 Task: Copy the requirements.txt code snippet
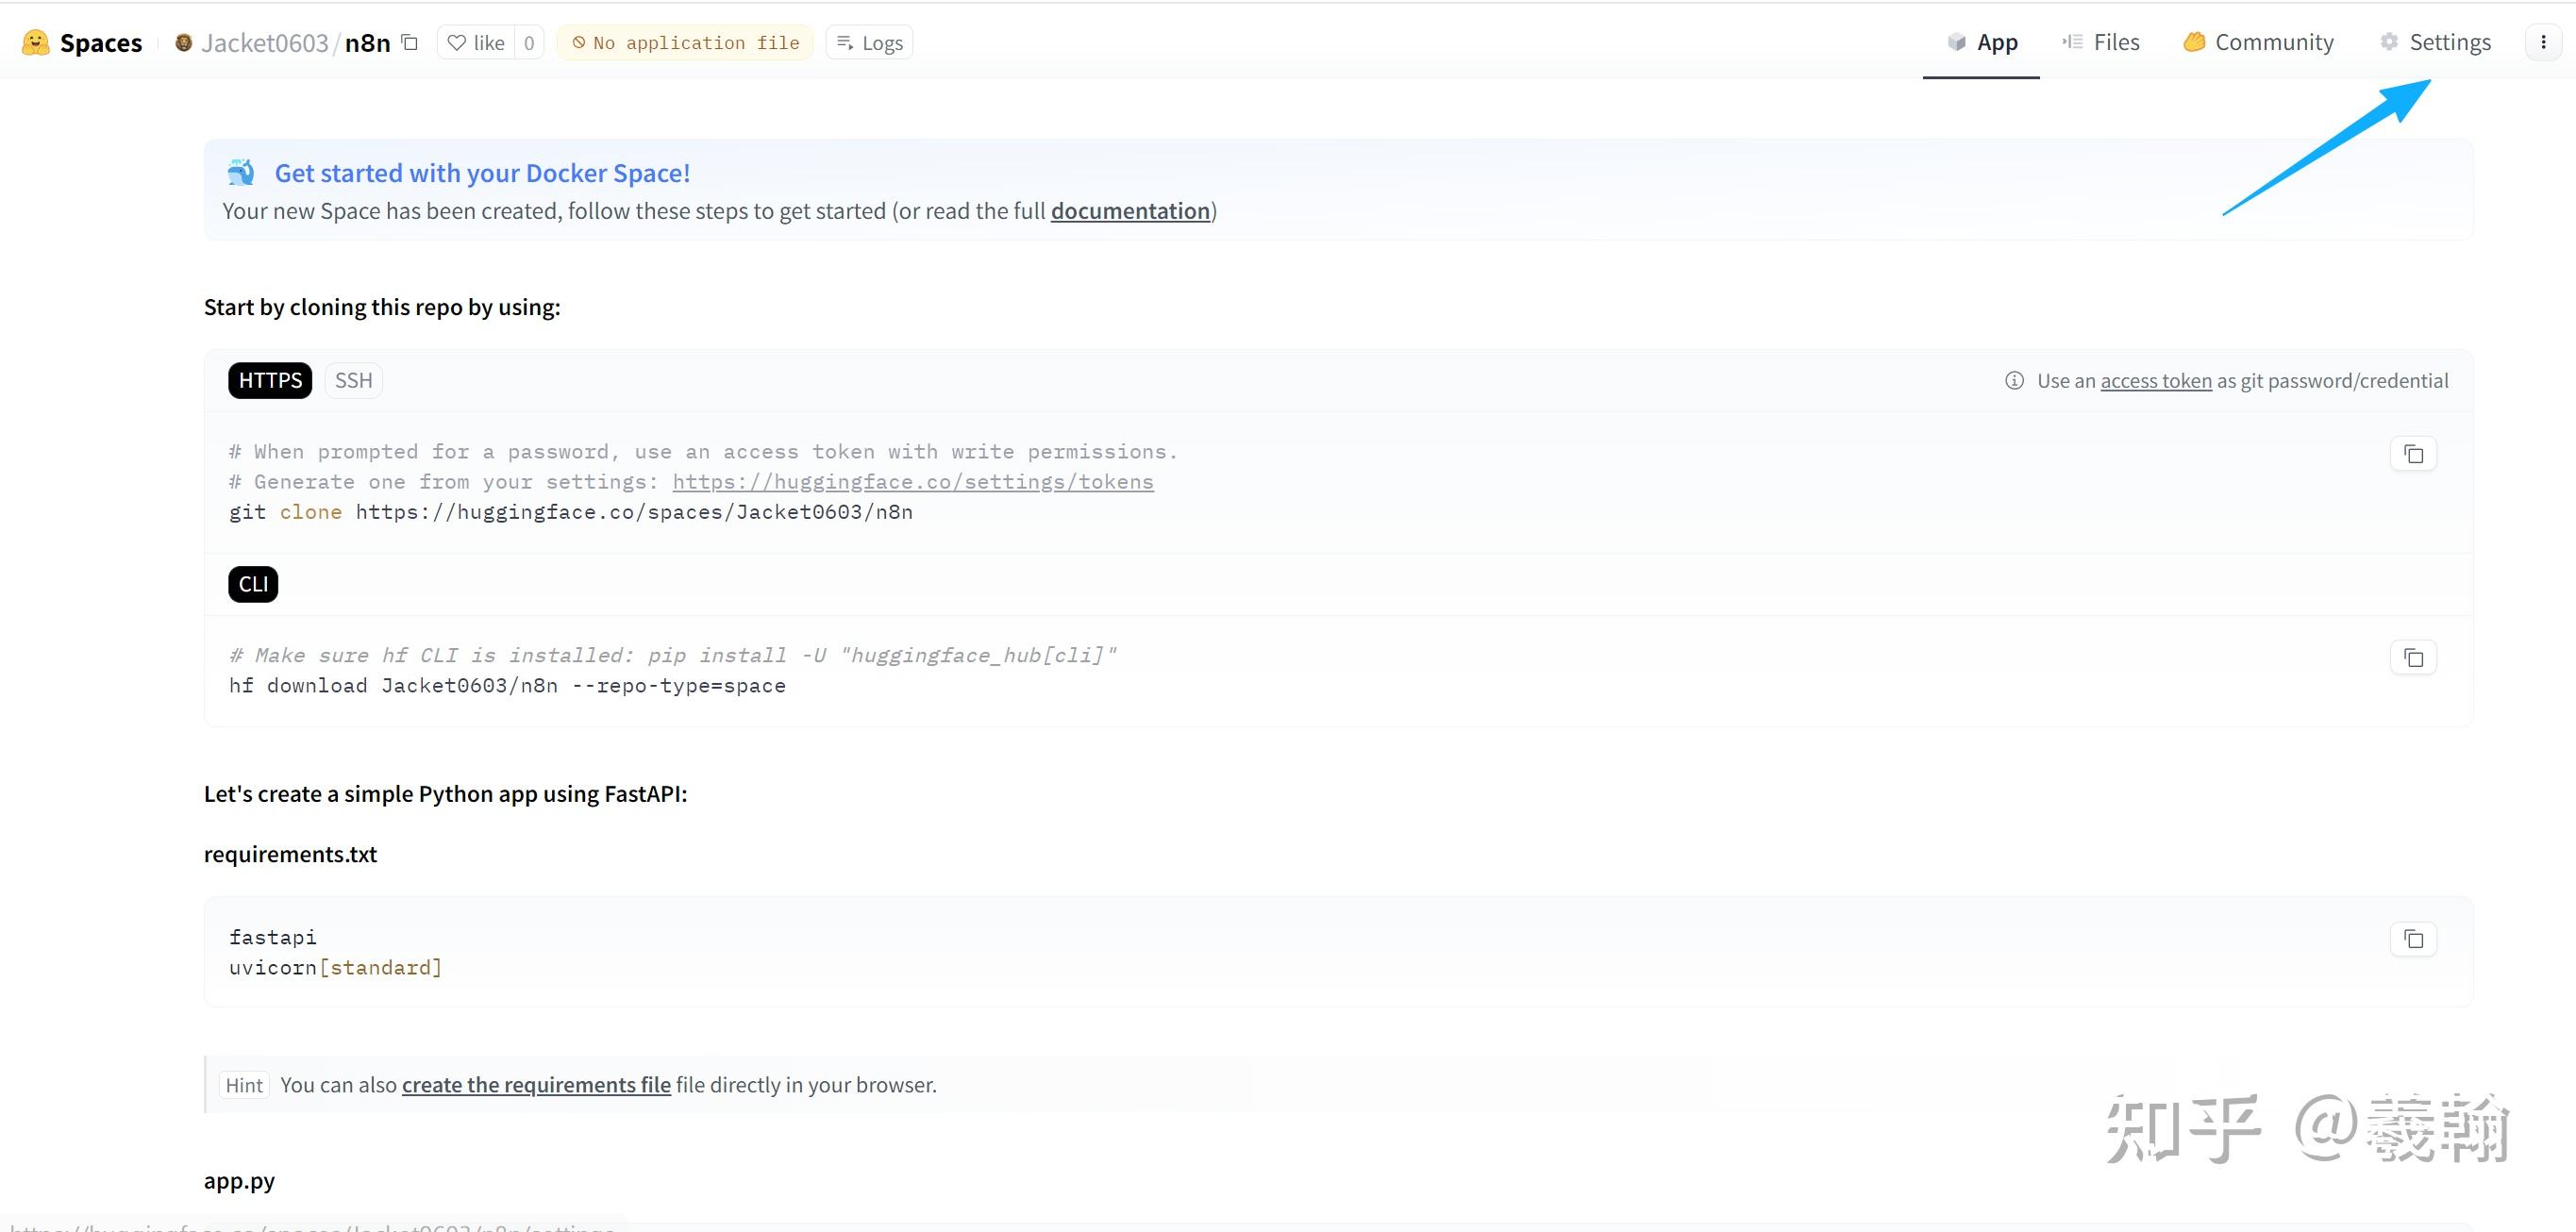click(2413, 939)
